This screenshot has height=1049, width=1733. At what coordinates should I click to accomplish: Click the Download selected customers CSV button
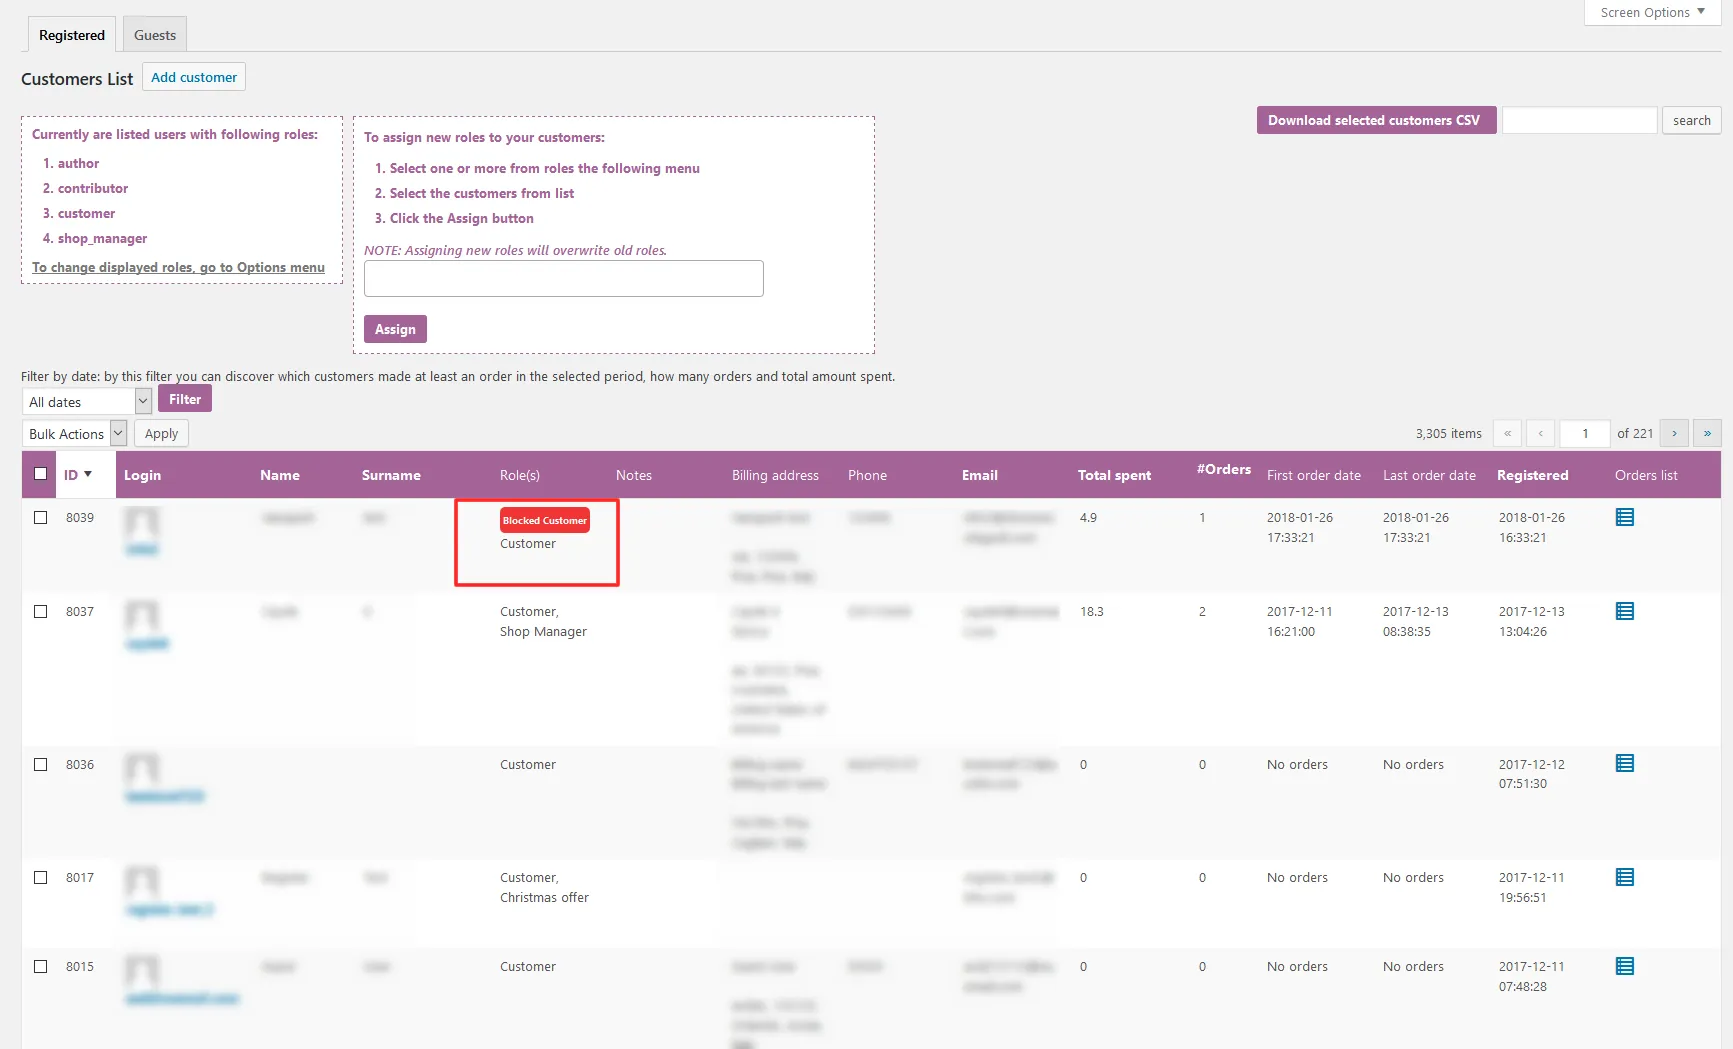click(x=1375, y=119)
